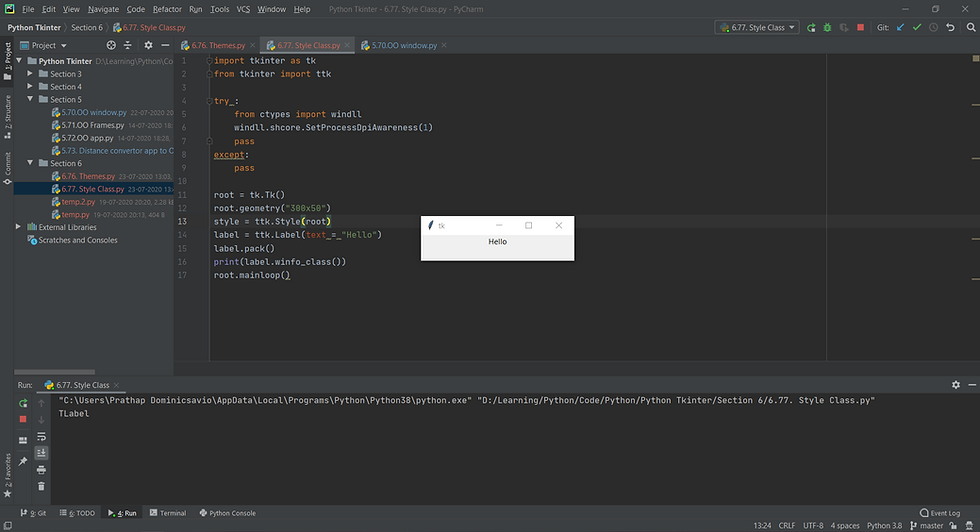Open the 9: Git tool window

click(33, 513)
